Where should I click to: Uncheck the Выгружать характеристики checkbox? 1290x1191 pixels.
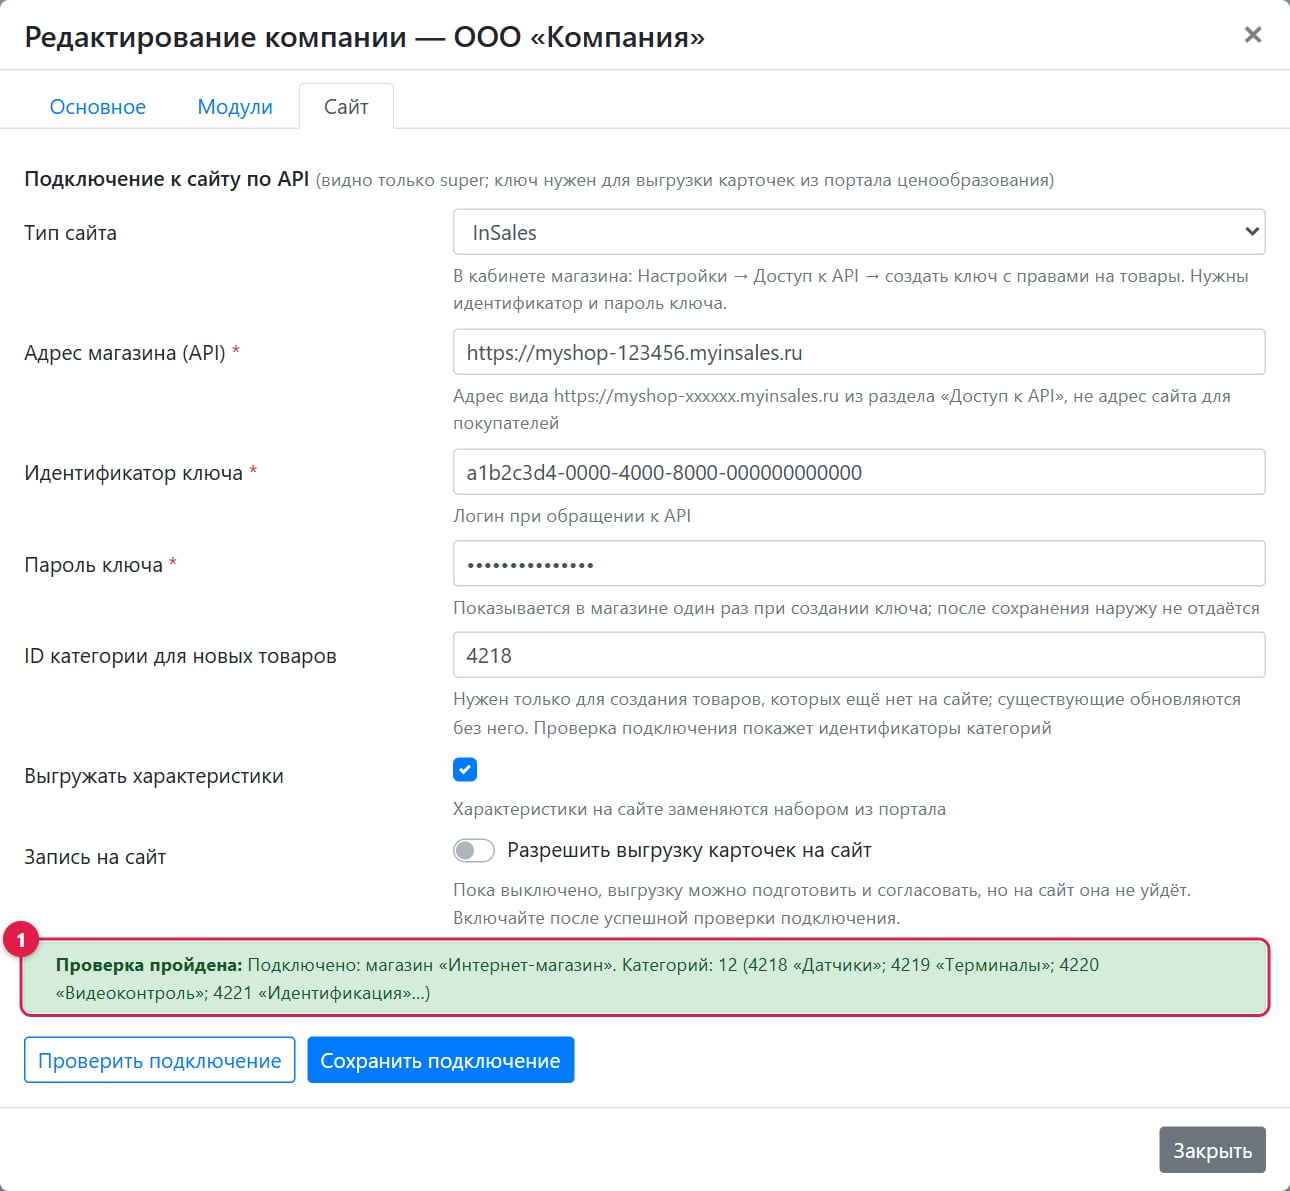(x=465, y=769)
